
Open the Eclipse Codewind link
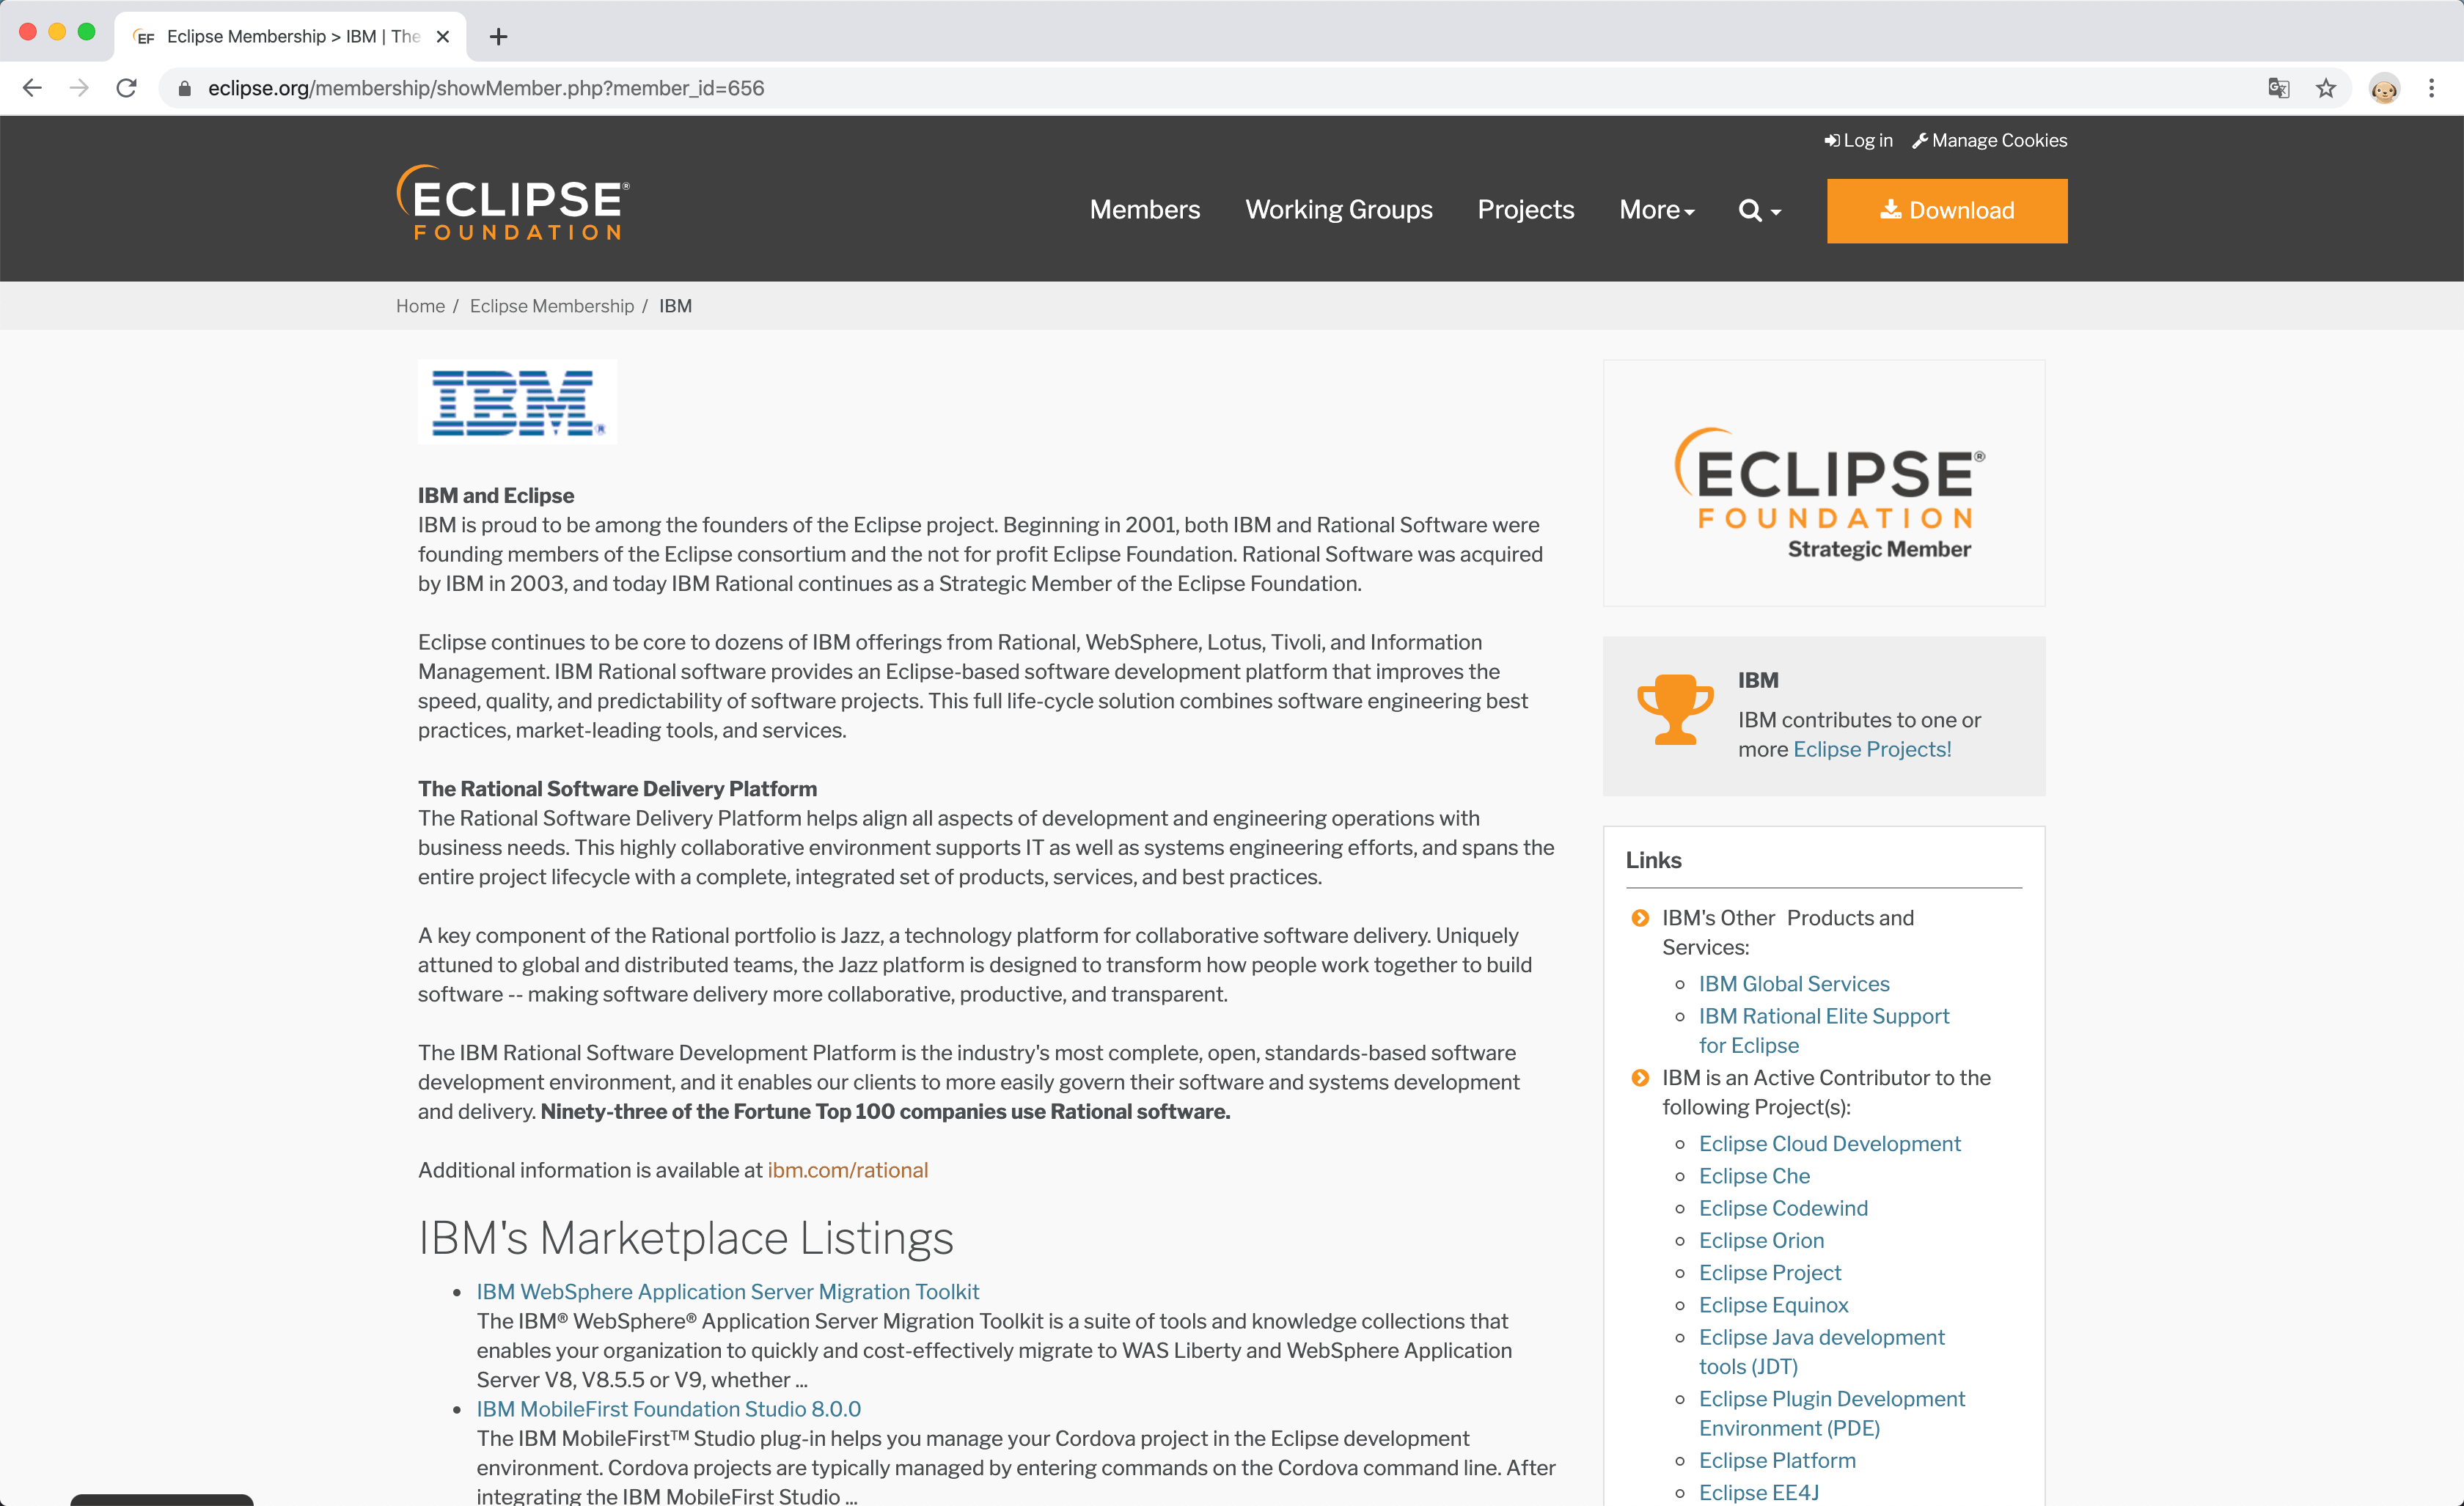[1783, 1208]
